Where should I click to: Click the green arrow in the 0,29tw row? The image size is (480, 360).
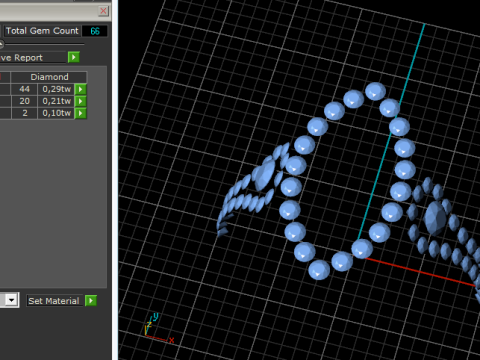80,89
